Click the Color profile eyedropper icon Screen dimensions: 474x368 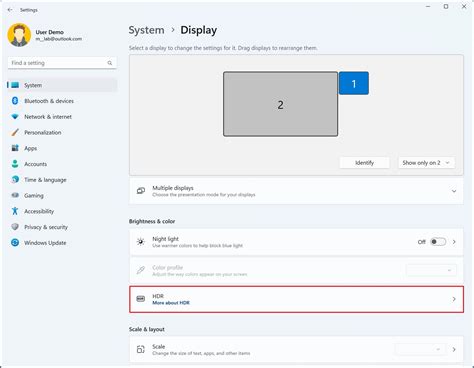(141, 270)
